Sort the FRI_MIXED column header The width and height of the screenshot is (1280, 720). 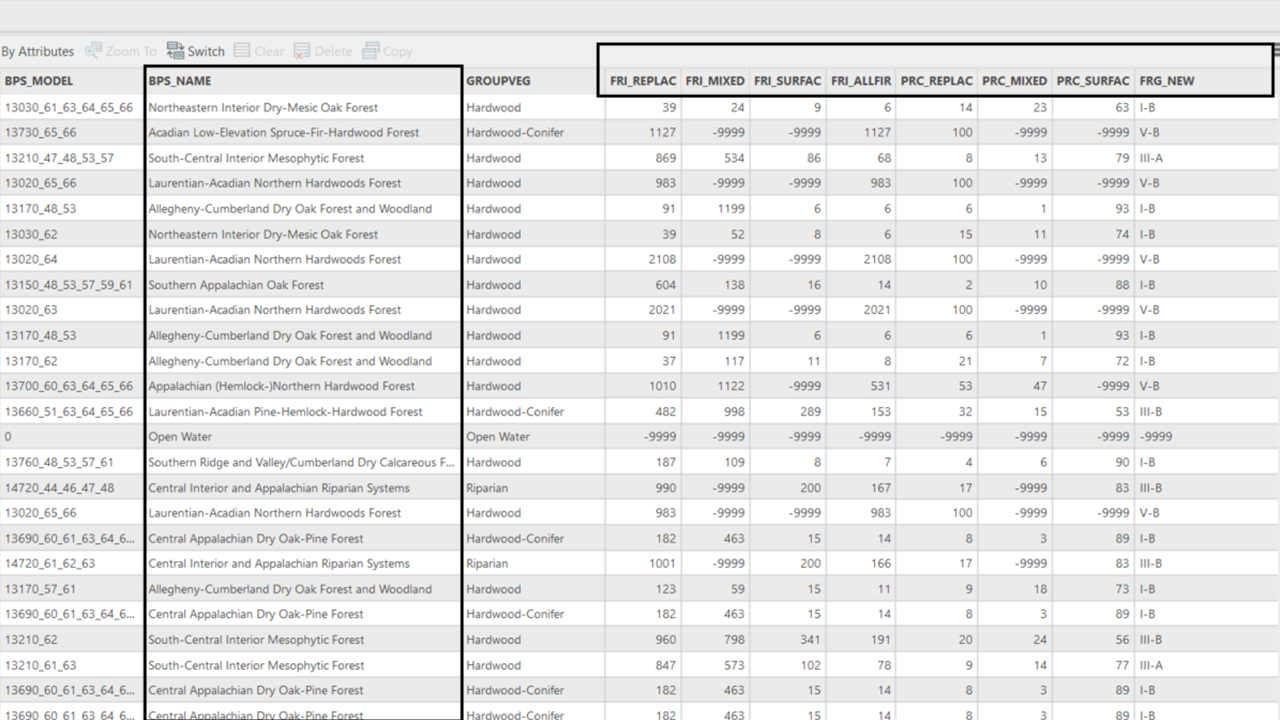(714, 80)
